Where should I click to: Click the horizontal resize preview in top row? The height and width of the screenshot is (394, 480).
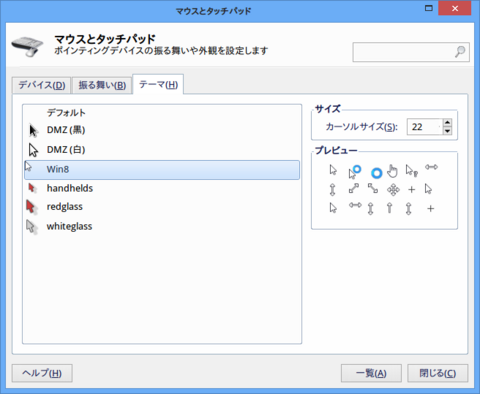[431, 167]
